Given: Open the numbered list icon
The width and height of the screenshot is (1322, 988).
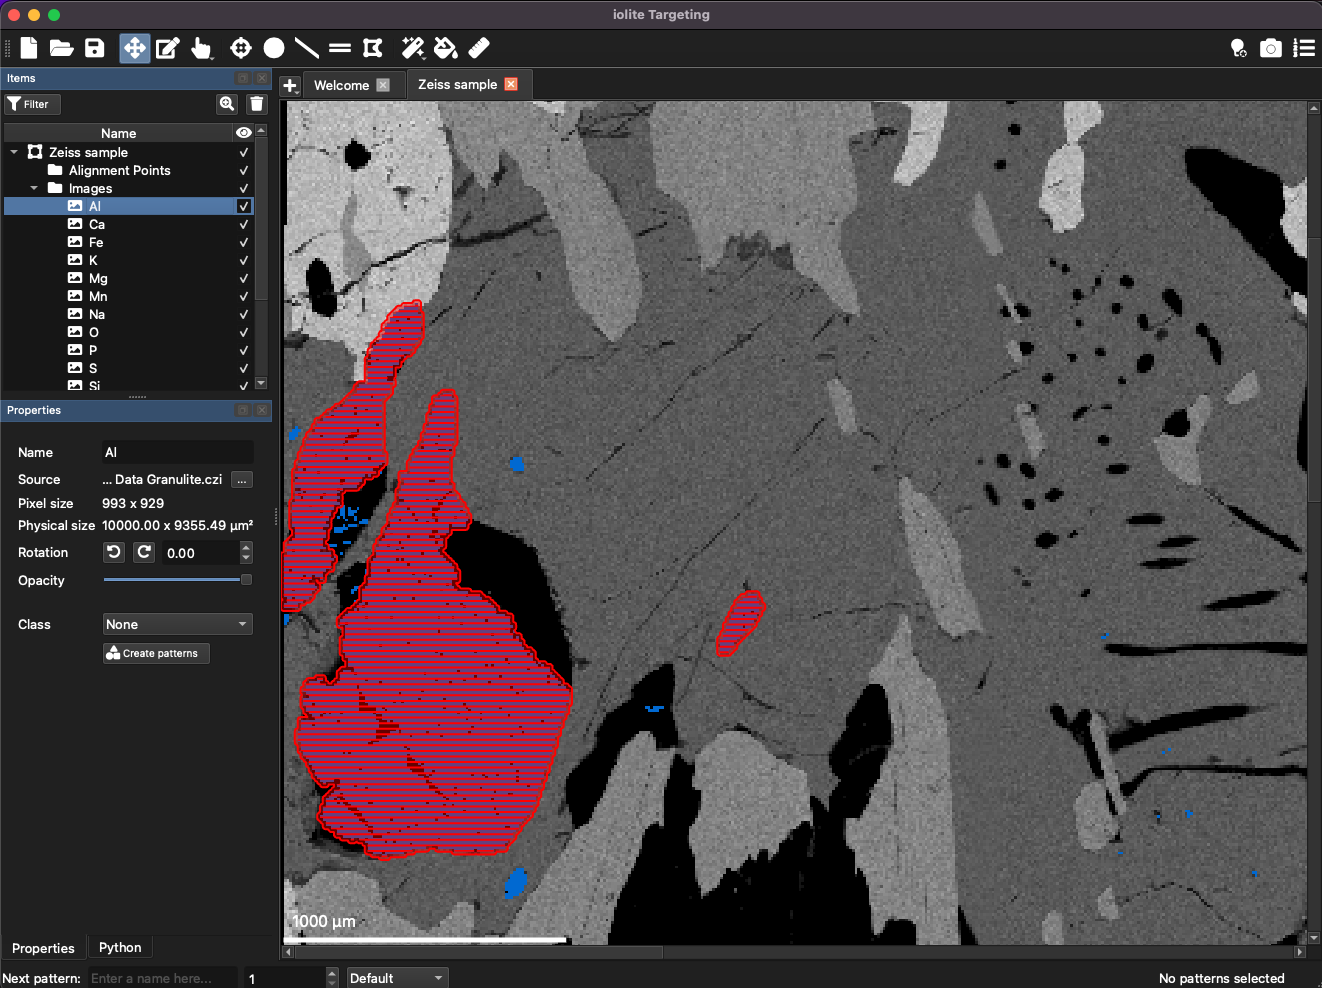Looking at the screenshot, I should click(x=1304, y=48).
